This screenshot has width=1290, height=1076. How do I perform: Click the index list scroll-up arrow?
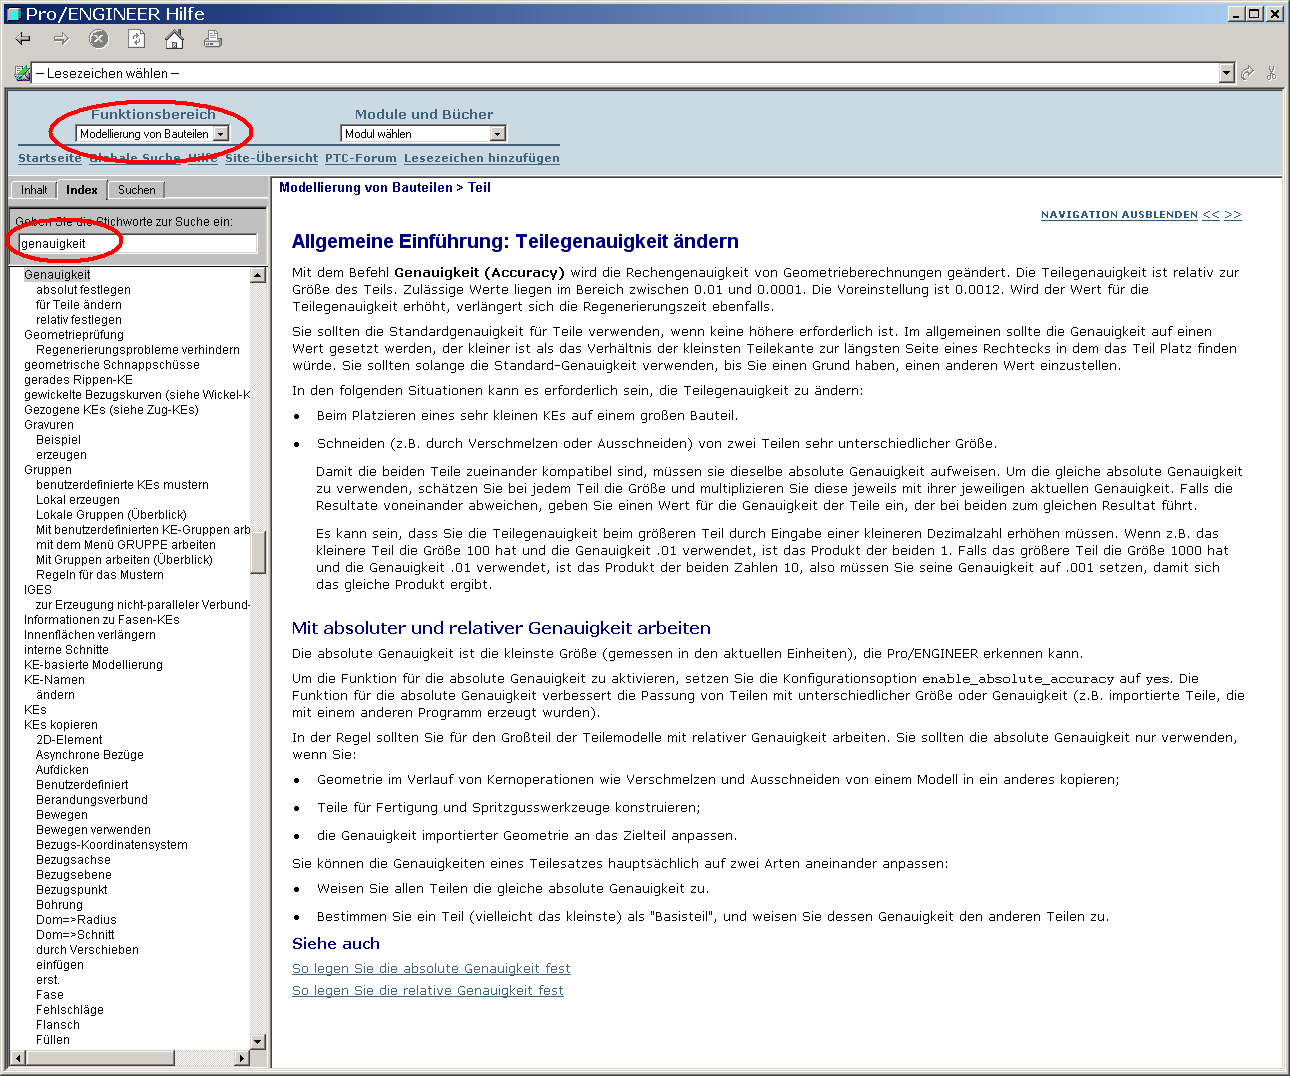pyautogui.click(x=258, y=275)
